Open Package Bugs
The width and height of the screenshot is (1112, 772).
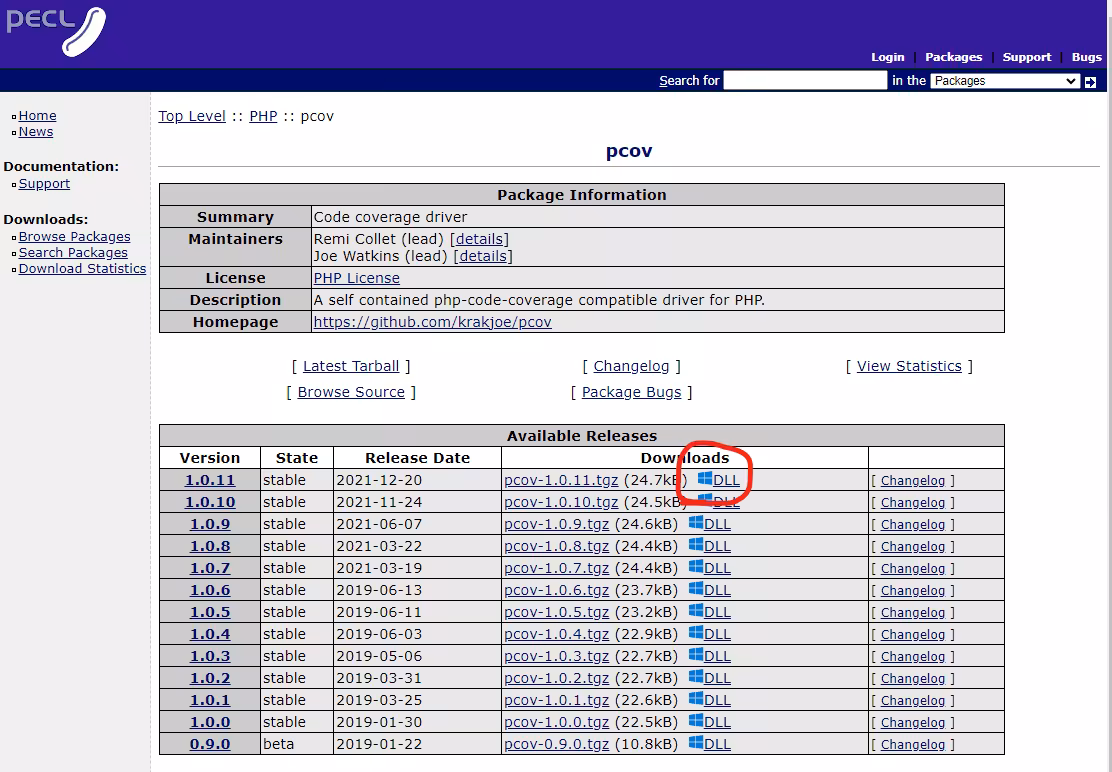[631, 393]
